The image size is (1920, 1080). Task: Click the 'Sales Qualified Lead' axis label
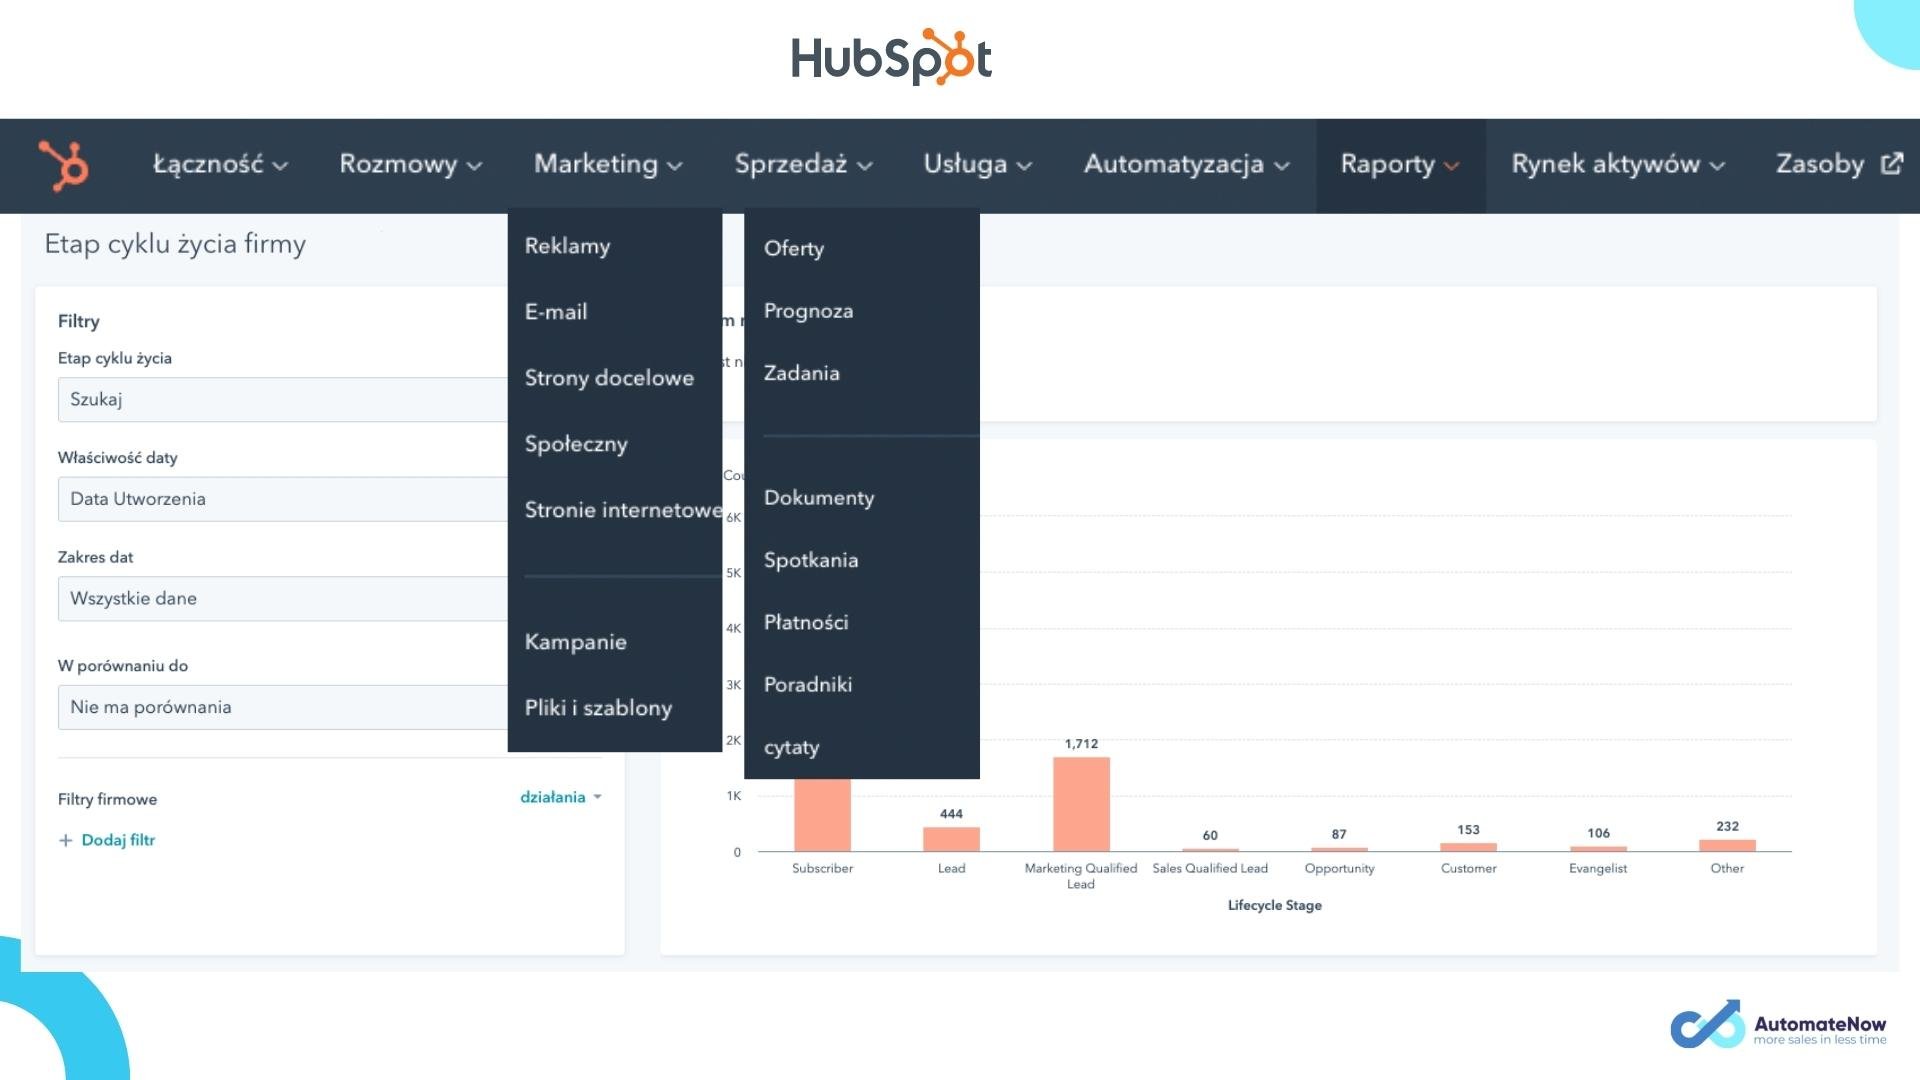pyautogui.click(x=1210, y=869)
